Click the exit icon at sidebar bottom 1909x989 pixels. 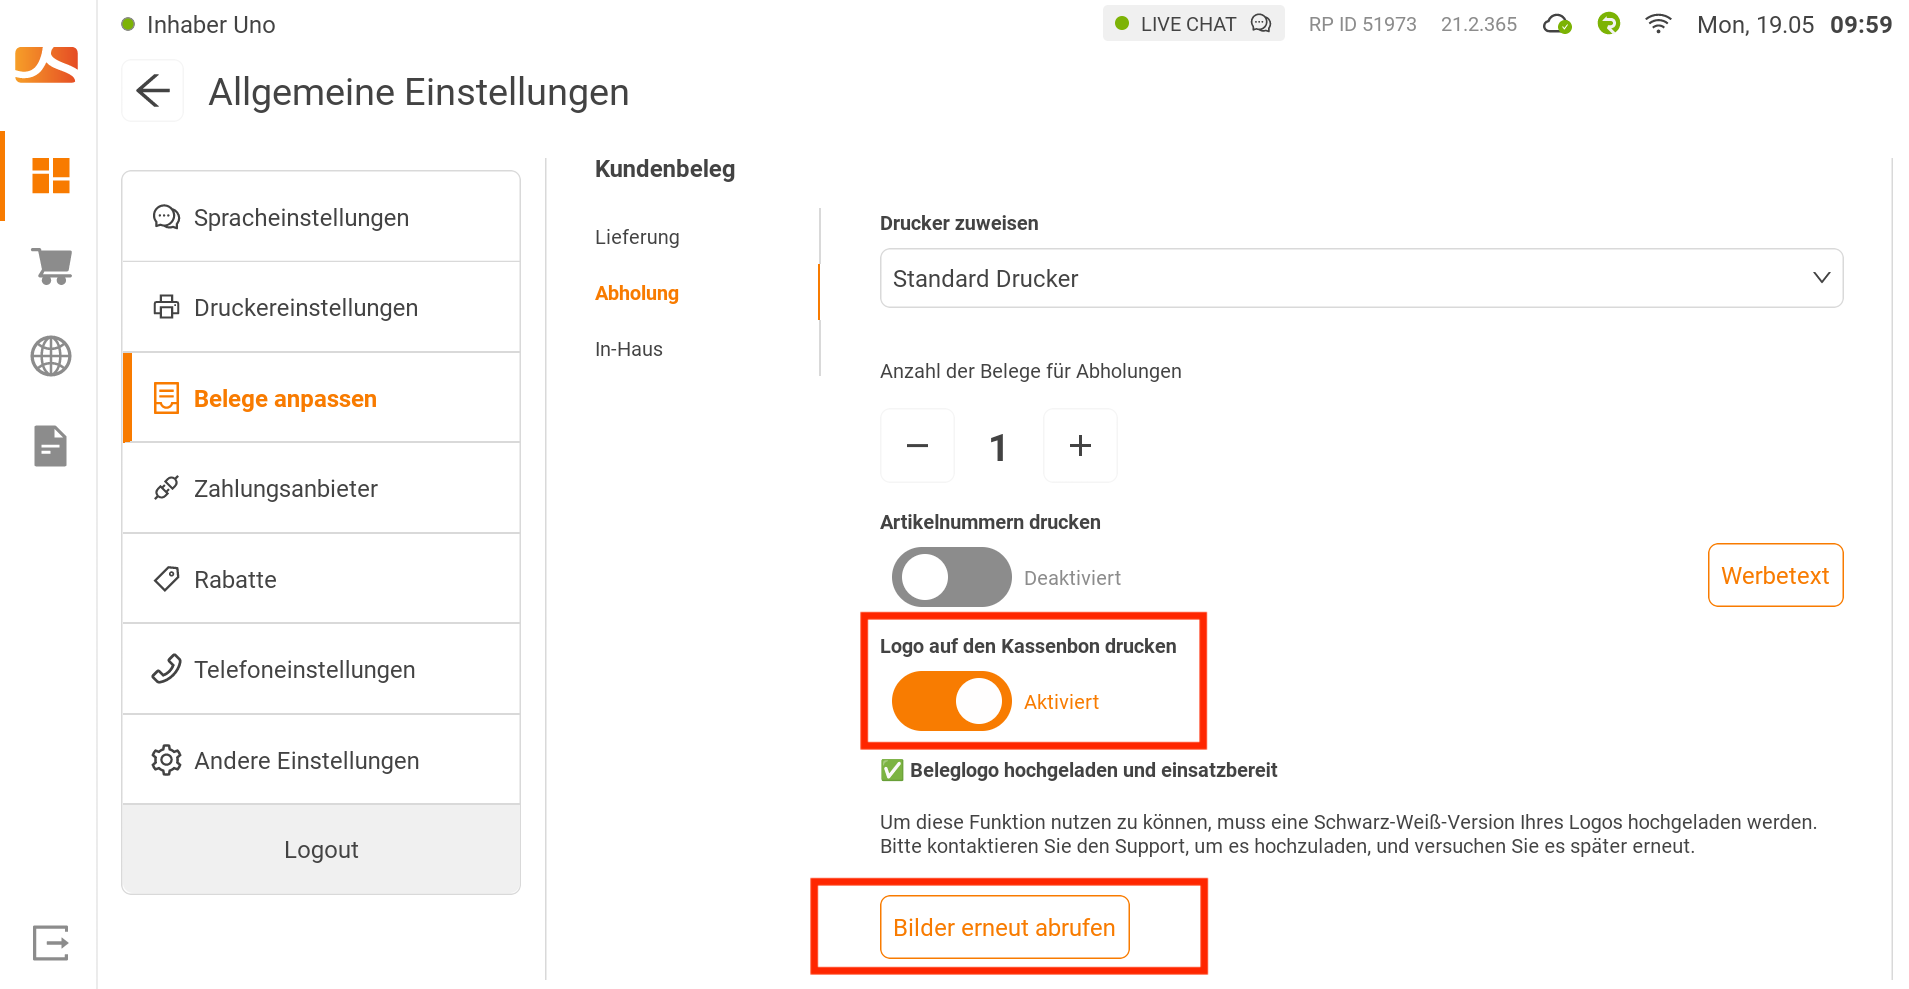tap(51, 942)
